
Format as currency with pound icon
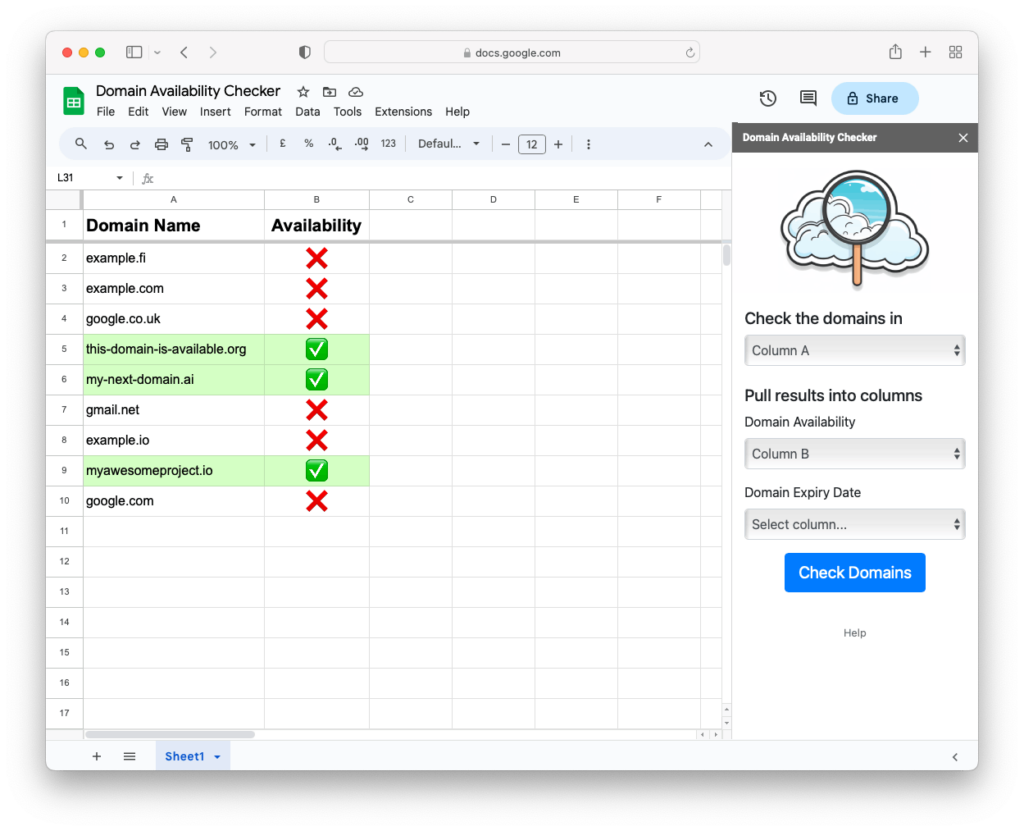[x=282, y=144]
